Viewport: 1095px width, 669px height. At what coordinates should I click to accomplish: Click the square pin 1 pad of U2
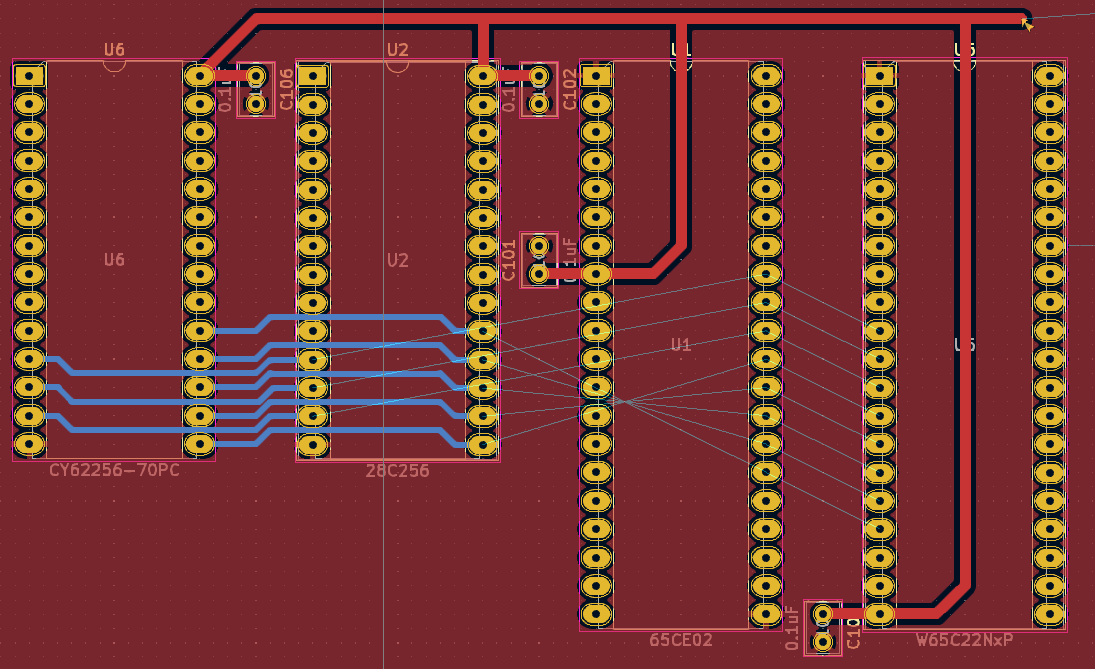(313, 75)
